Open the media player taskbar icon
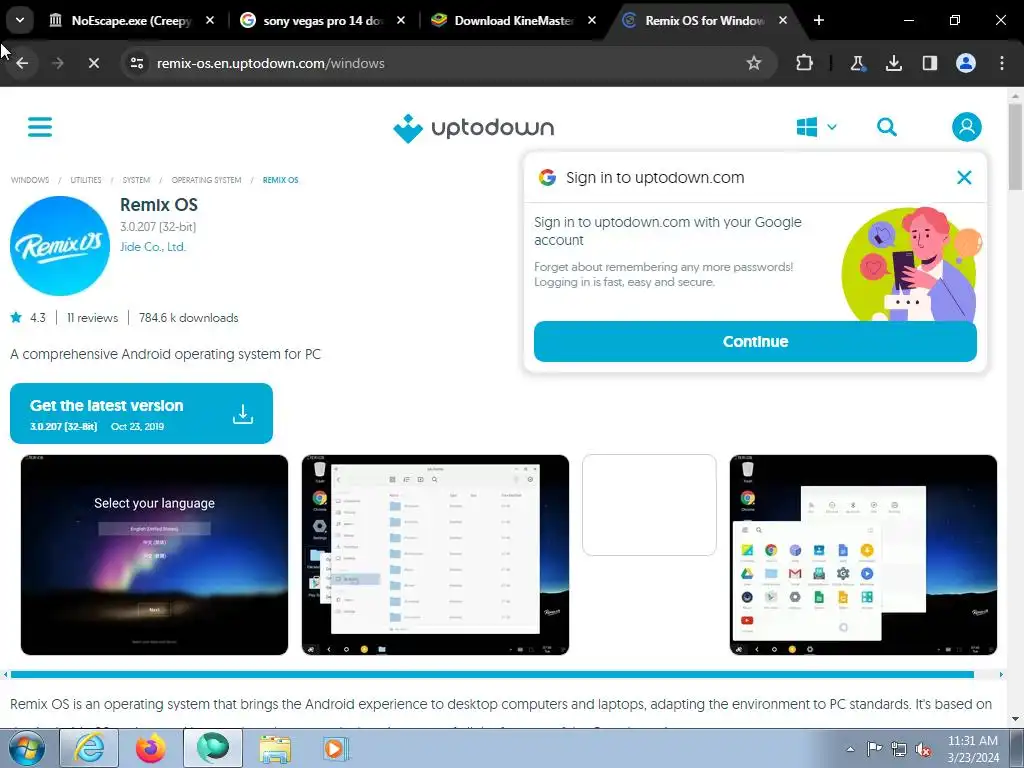The image size is (1024, 768). coord(336,748)
